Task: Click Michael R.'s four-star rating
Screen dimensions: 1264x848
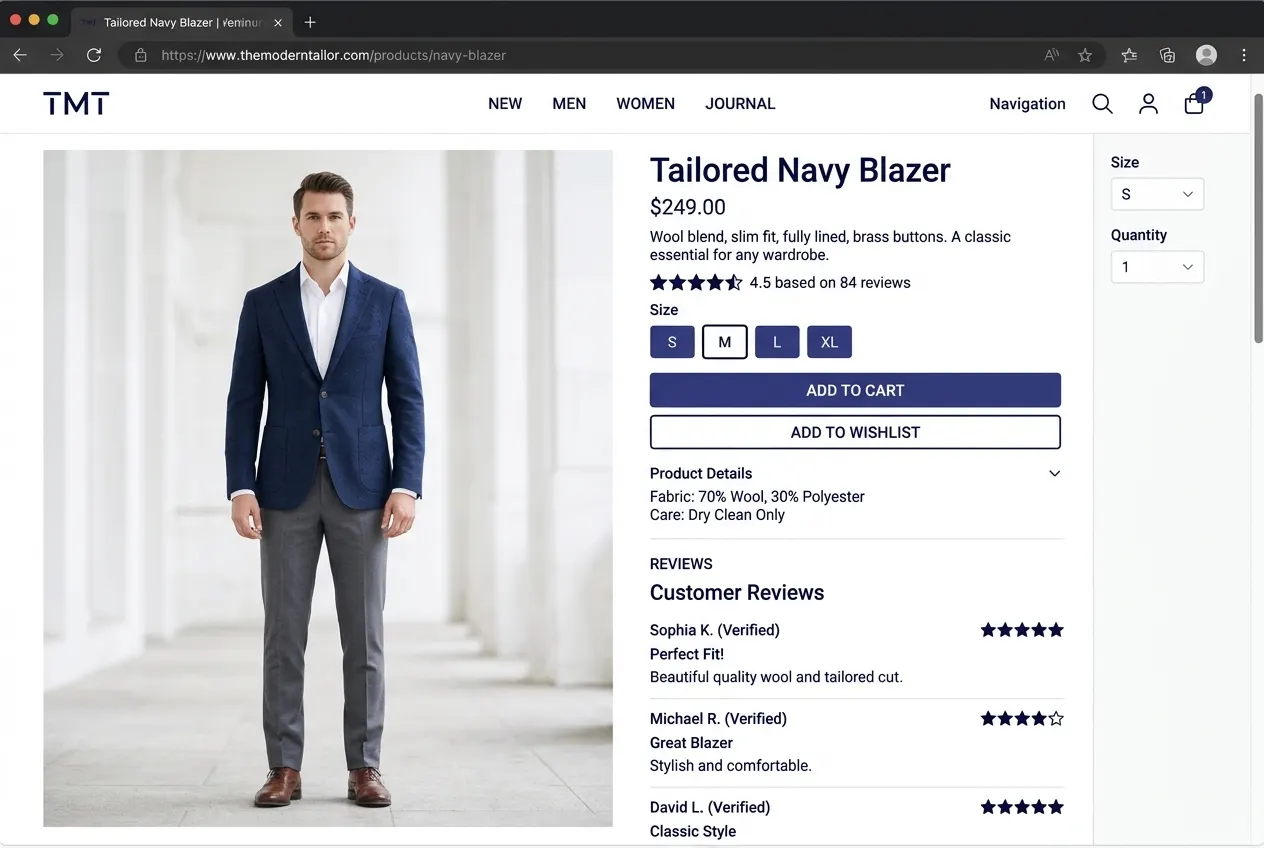Action: point(1022,718)
